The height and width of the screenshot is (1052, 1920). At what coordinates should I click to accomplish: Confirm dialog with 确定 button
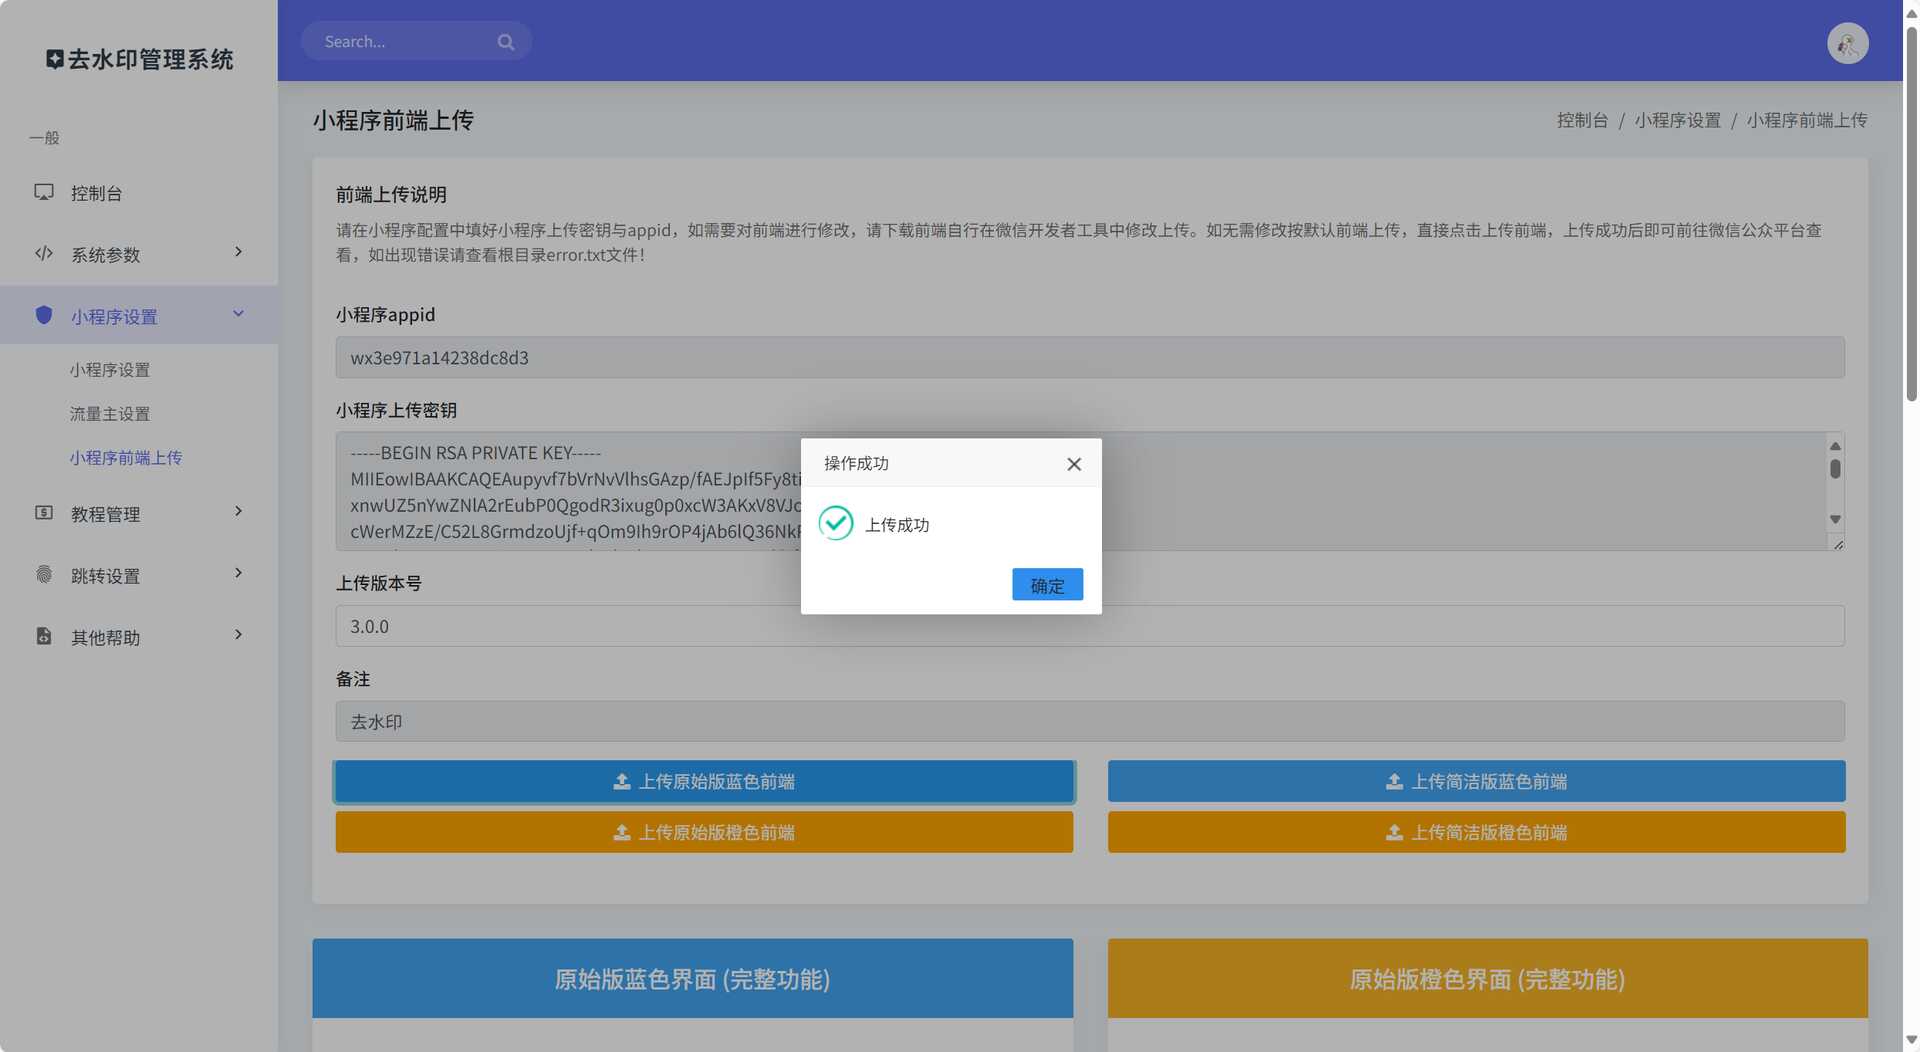tap(1047, 585)
